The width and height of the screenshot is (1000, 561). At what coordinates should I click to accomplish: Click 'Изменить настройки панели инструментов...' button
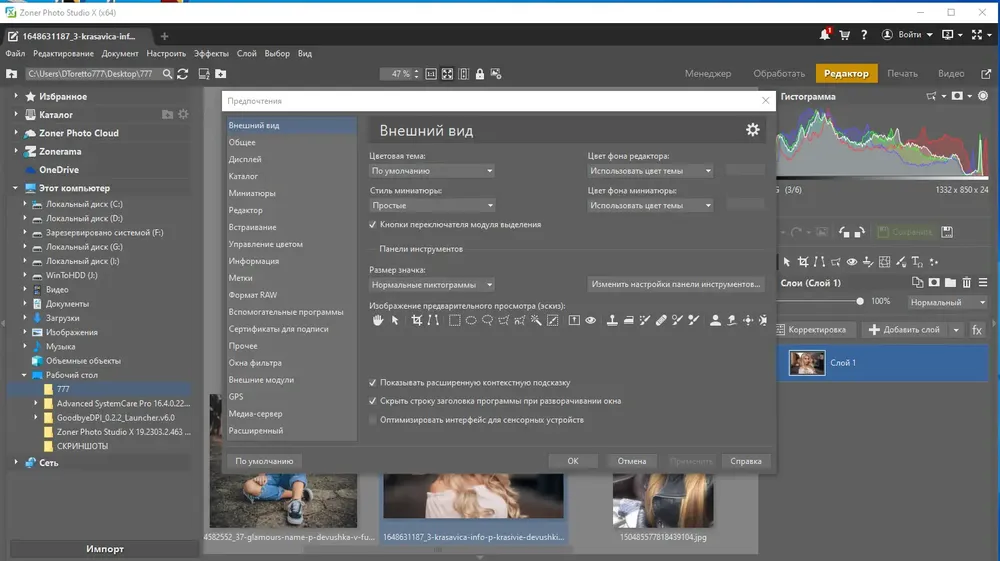tap(676, 284)
